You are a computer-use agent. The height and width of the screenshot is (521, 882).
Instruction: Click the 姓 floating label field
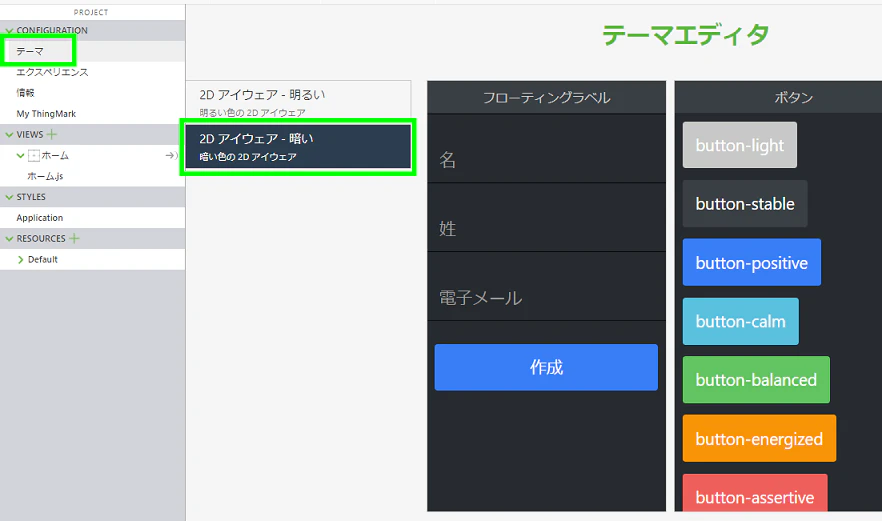point(546,218)
